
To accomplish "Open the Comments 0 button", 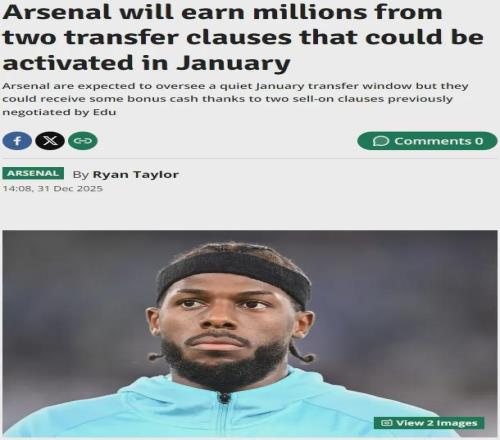I will pyautogui.click(x=427, y=141).
